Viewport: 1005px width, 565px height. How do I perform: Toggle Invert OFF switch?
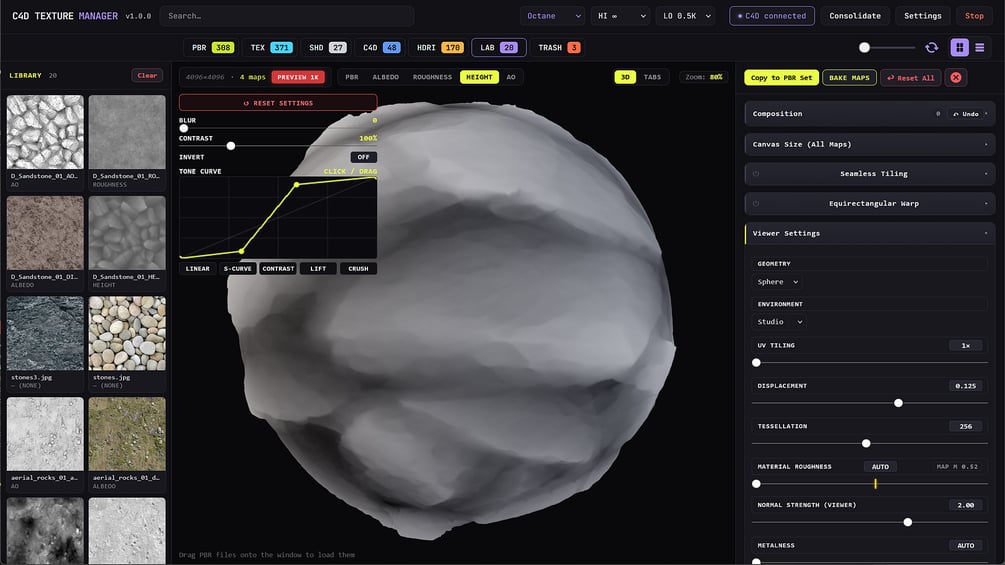click(363, 157)
